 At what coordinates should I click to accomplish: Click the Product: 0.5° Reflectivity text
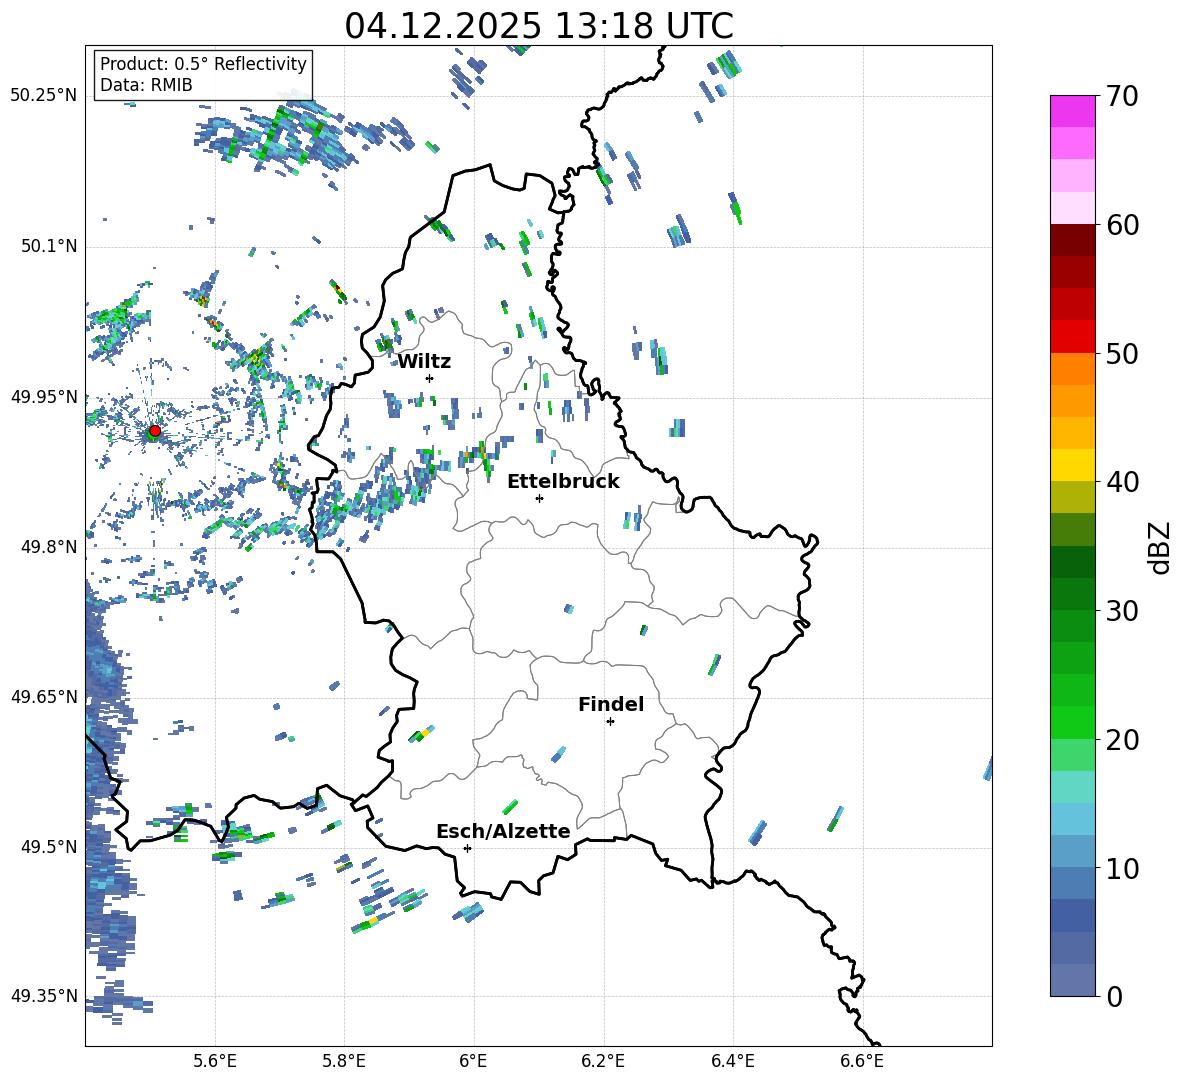pyautogui.click(x=203, y=64)
